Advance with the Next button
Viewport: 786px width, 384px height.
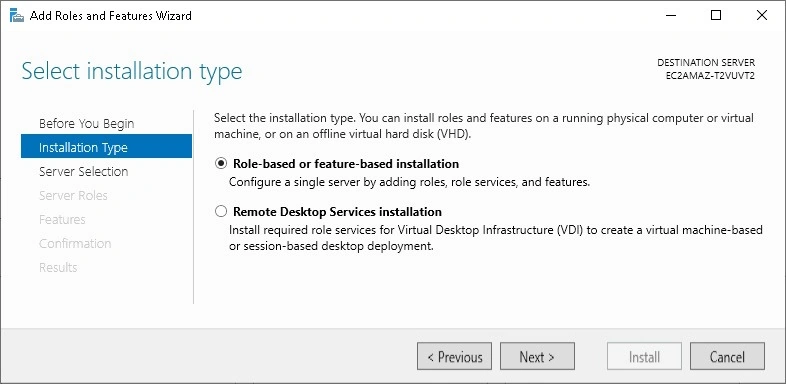click(537, 357)
